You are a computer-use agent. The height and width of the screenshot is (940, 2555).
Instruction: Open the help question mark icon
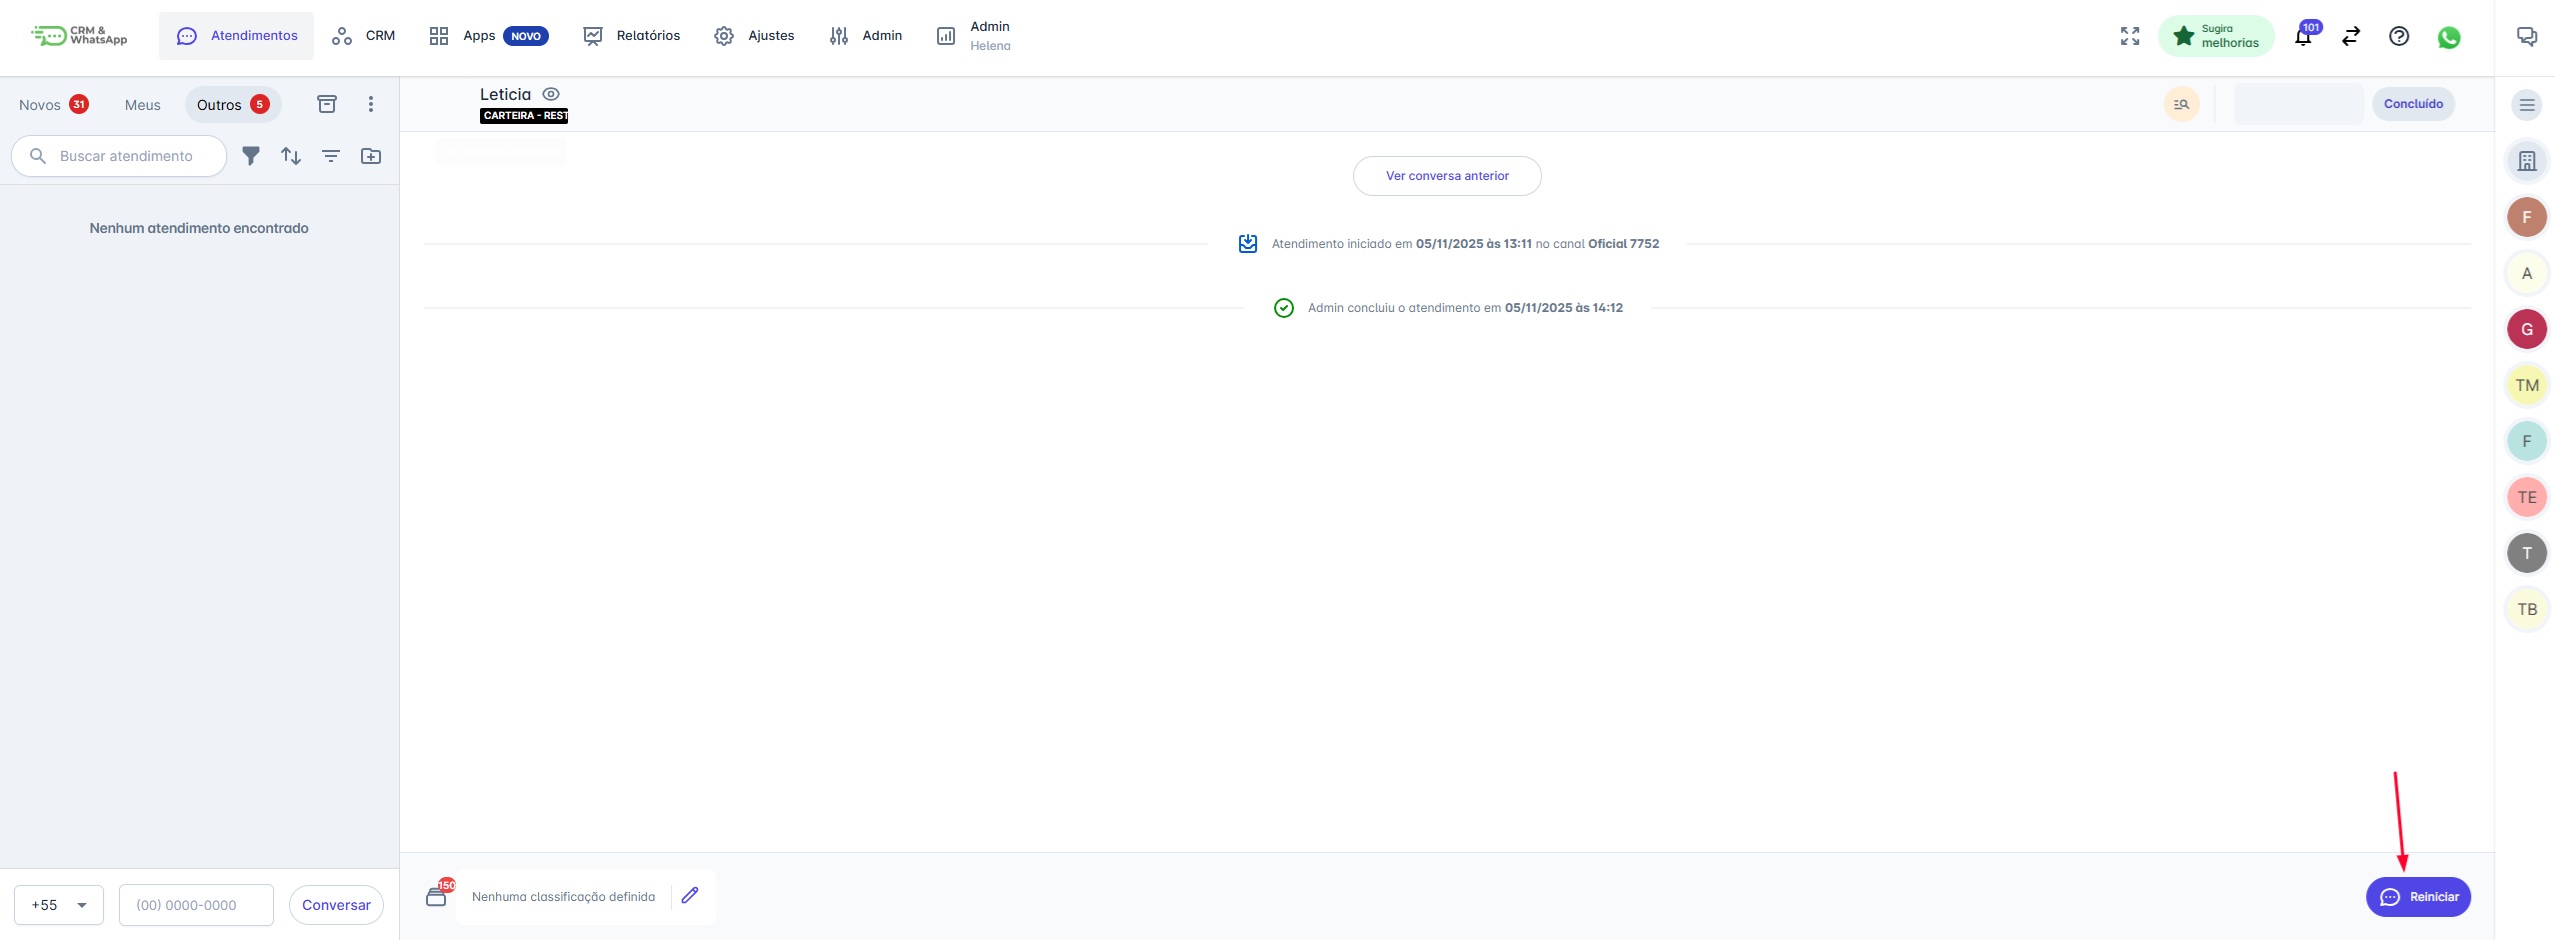click(x=2399, y=36)
